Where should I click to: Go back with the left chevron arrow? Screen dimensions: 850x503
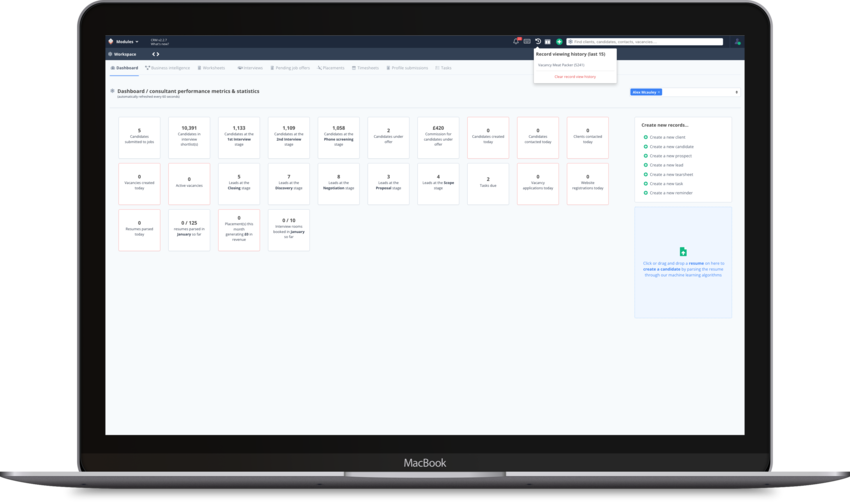click(153, 54)
